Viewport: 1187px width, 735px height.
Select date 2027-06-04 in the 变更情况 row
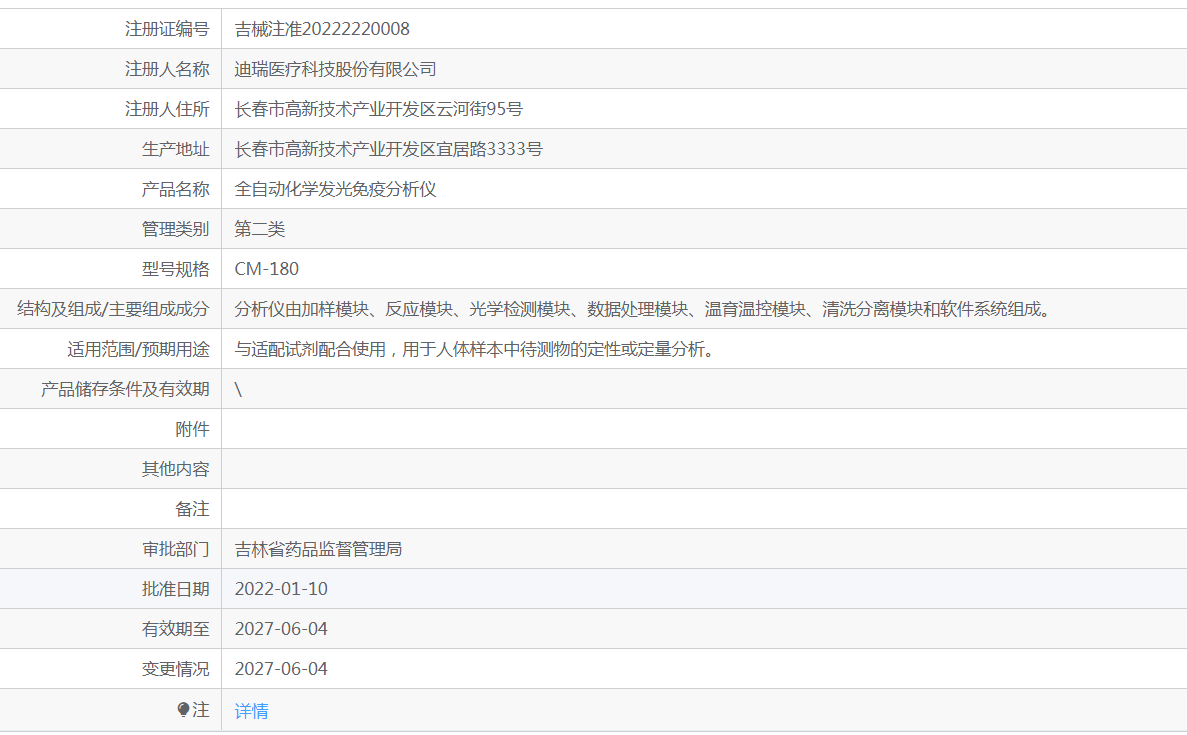coord(281,669)
